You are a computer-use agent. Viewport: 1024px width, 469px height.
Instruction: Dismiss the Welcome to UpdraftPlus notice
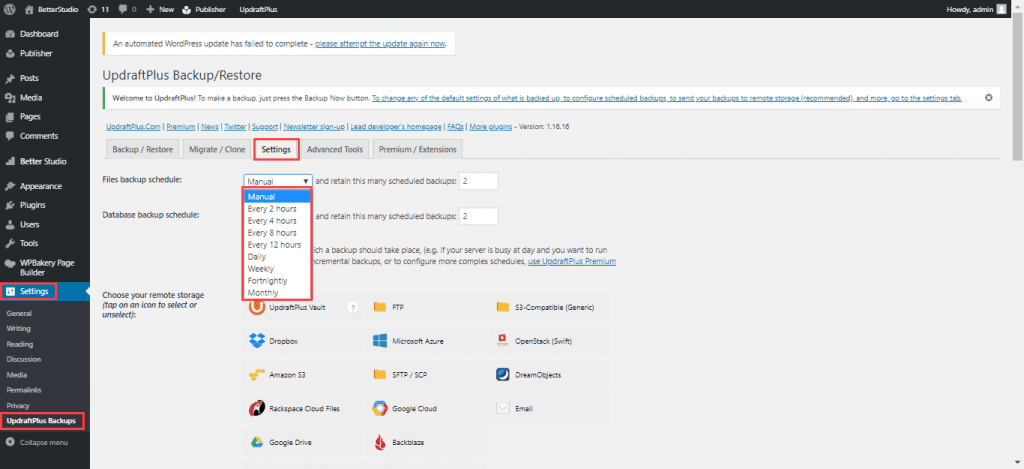[989, 98]
